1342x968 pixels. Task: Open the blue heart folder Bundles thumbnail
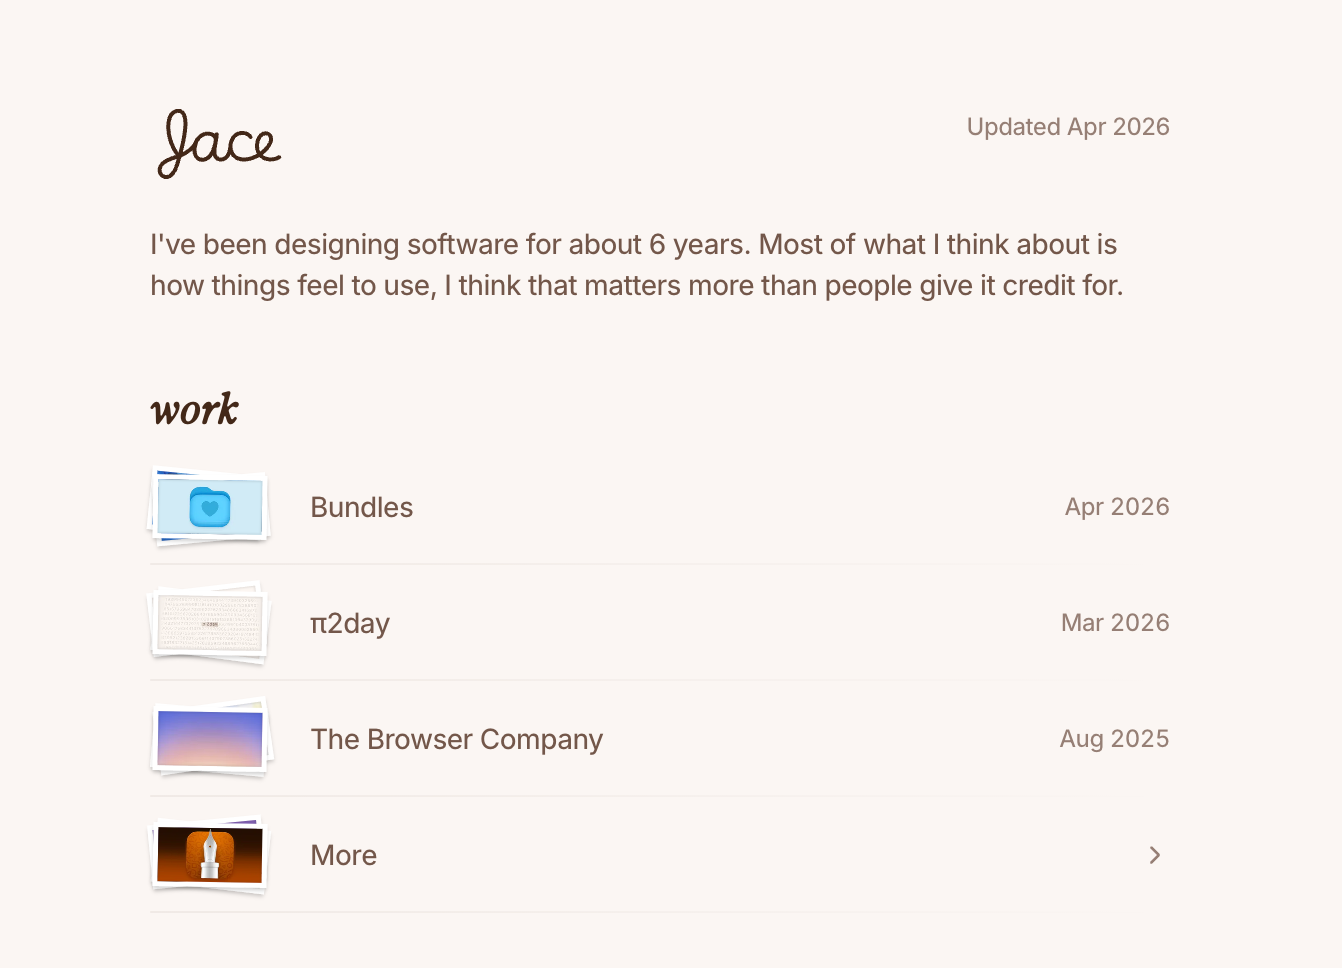coord(210,507)
